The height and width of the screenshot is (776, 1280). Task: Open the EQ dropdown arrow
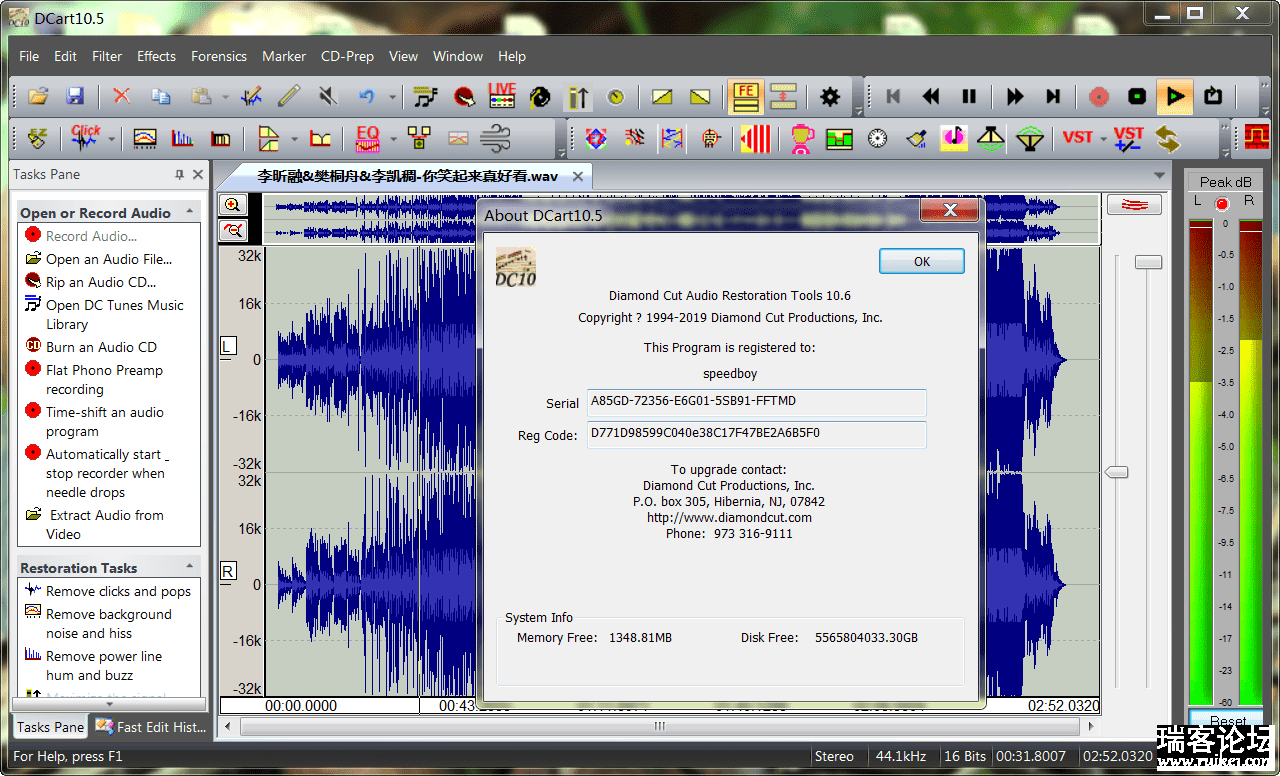tap(393, 139)
